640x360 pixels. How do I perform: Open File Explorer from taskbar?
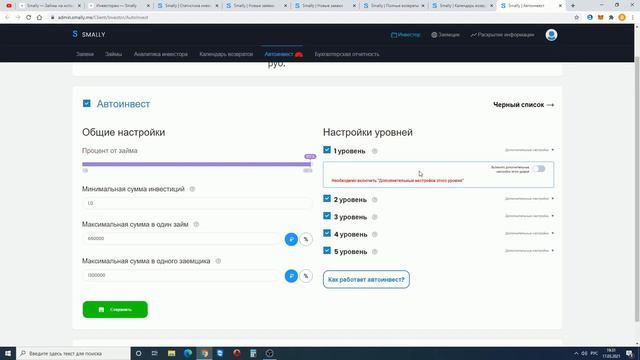[171, 353]
